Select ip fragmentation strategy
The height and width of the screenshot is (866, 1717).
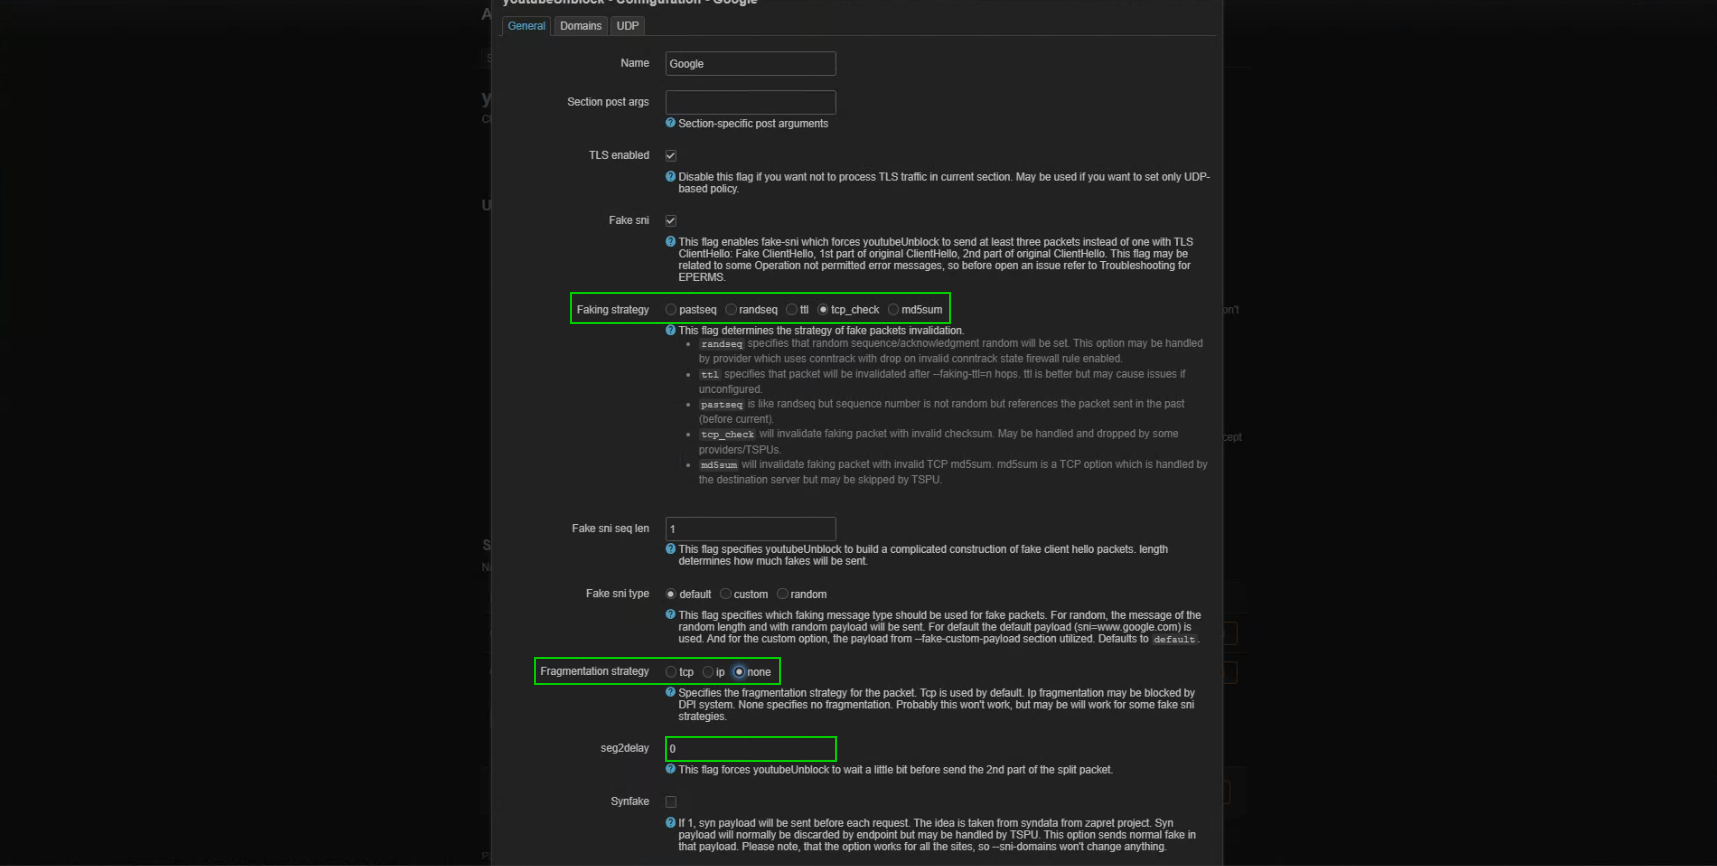708,672
